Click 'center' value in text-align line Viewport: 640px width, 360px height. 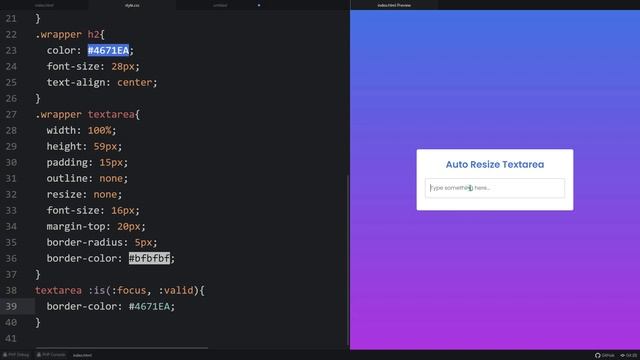pos(134,82)
